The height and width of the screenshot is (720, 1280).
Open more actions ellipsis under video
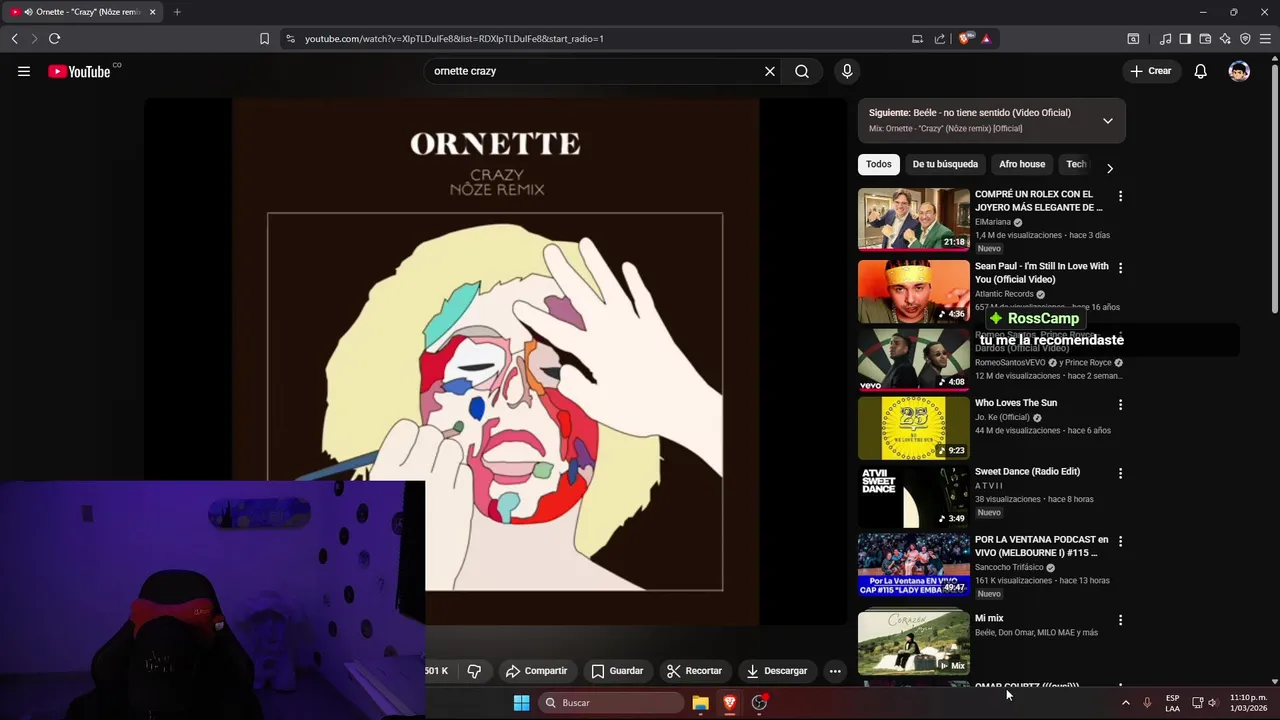coord(835,671)
